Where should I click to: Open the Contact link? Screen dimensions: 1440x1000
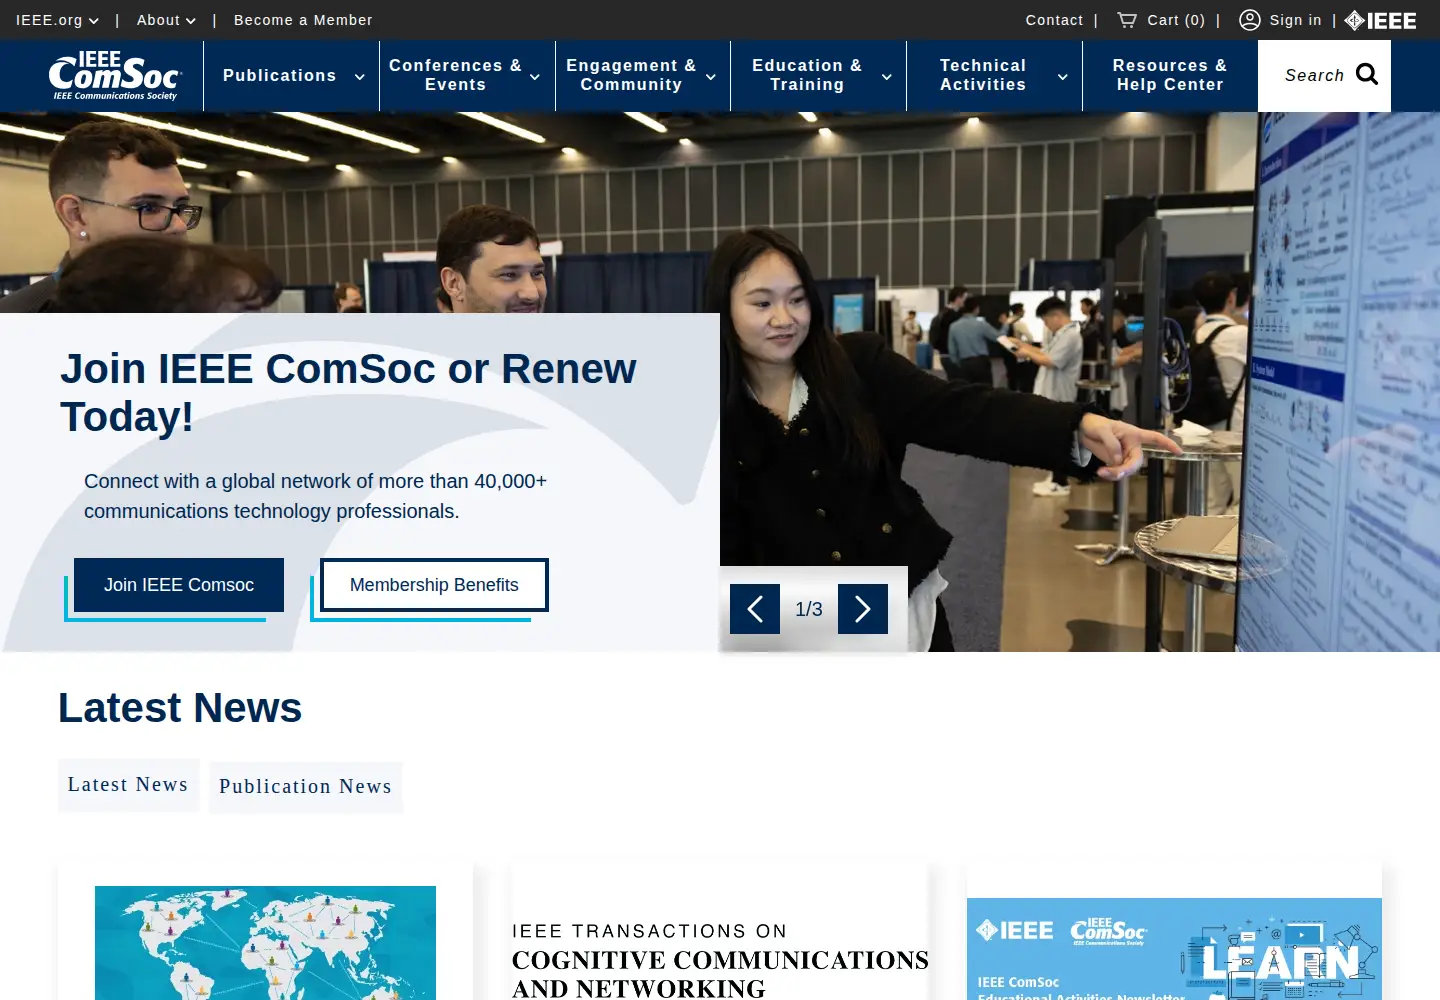click(x=1054, y=20)
